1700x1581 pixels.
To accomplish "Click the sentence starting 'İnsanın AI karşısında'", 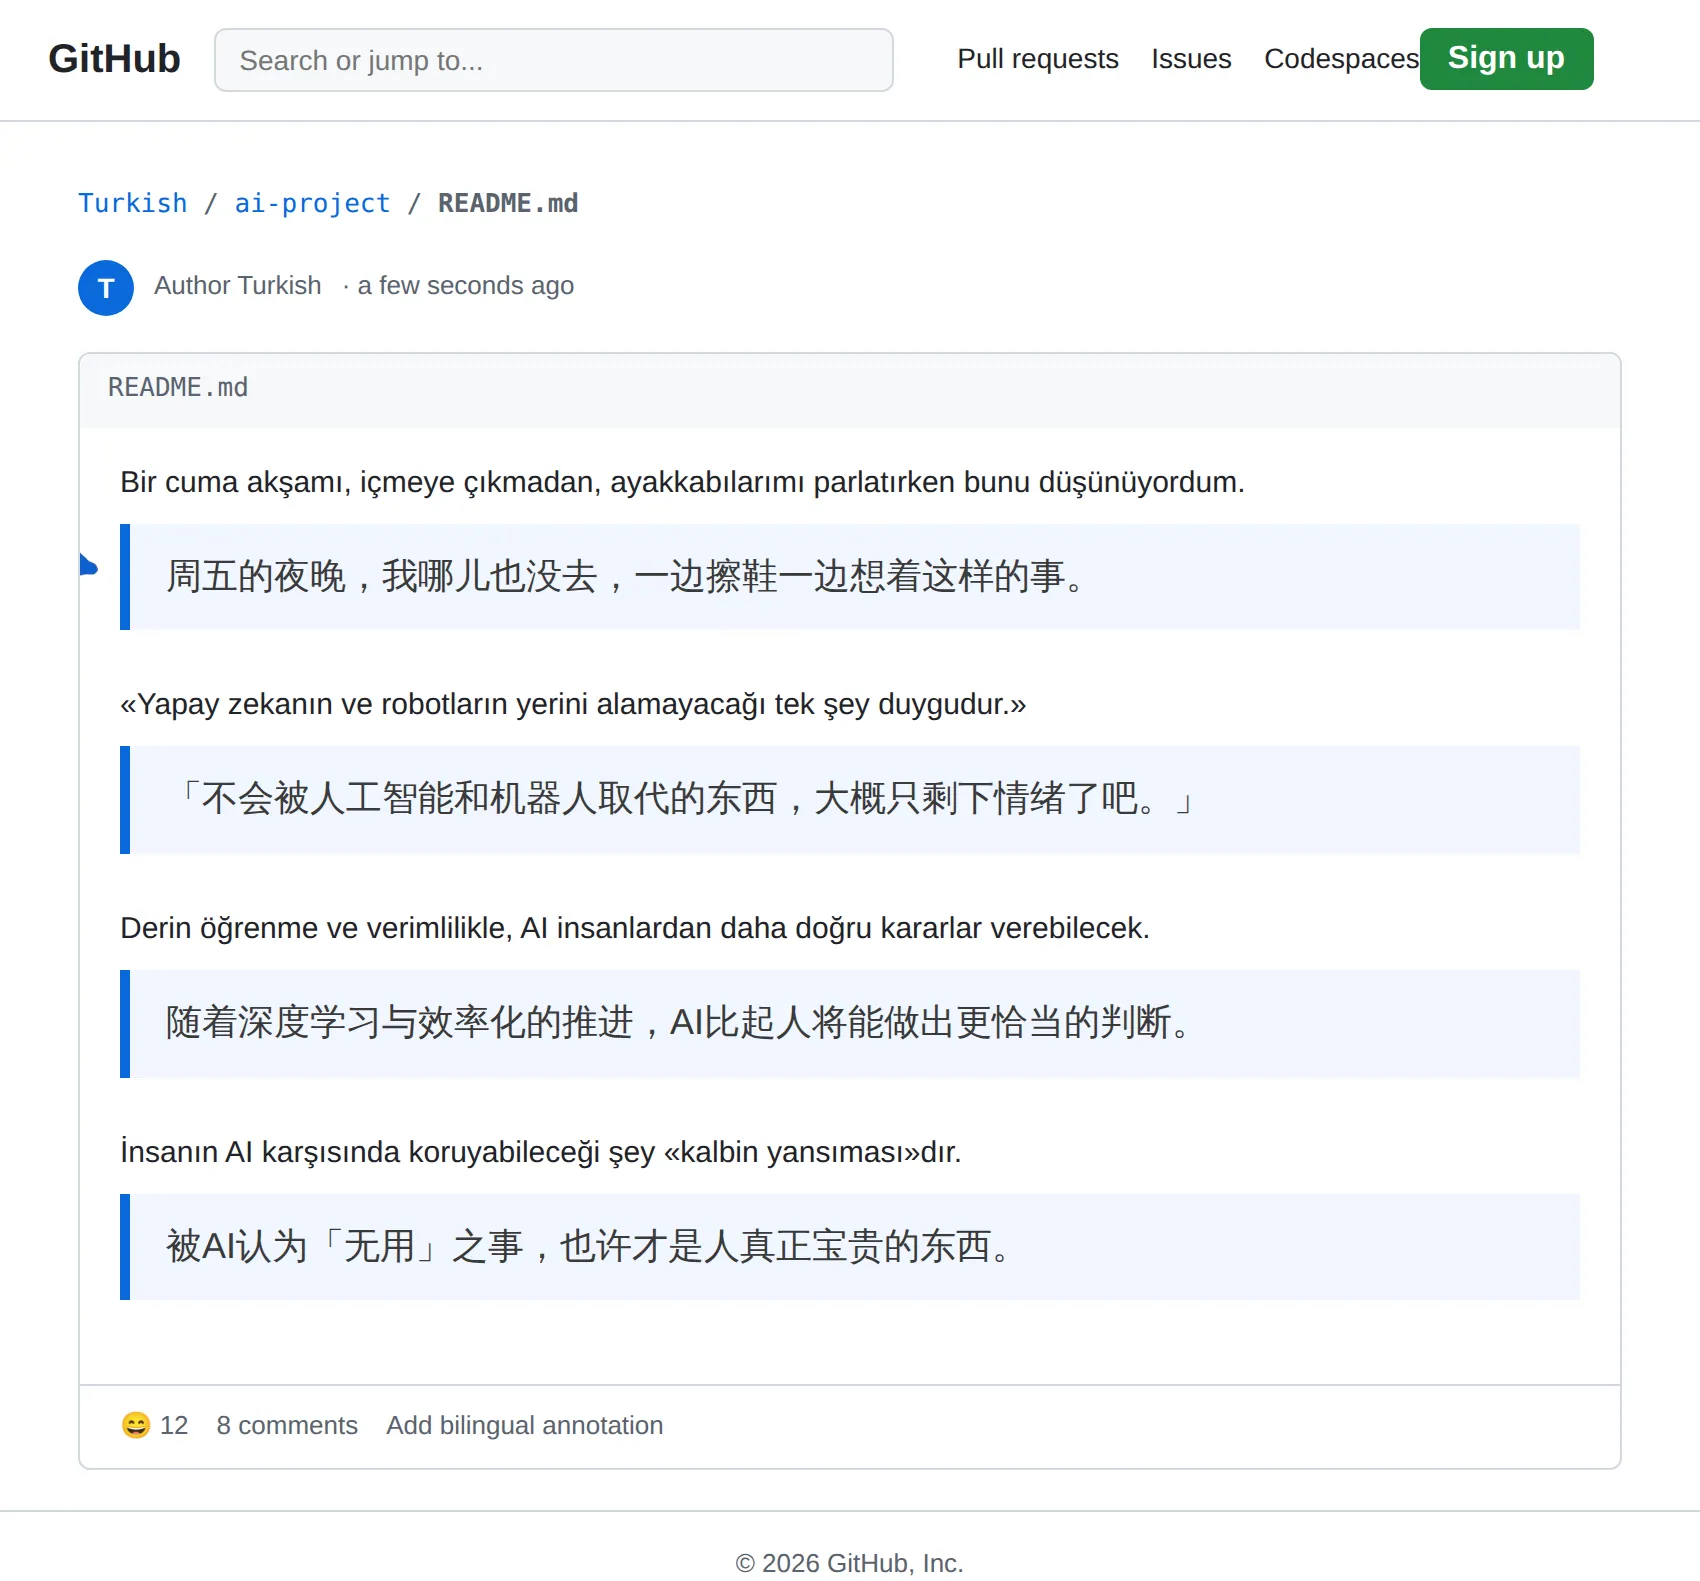I will click(541, 1152).
